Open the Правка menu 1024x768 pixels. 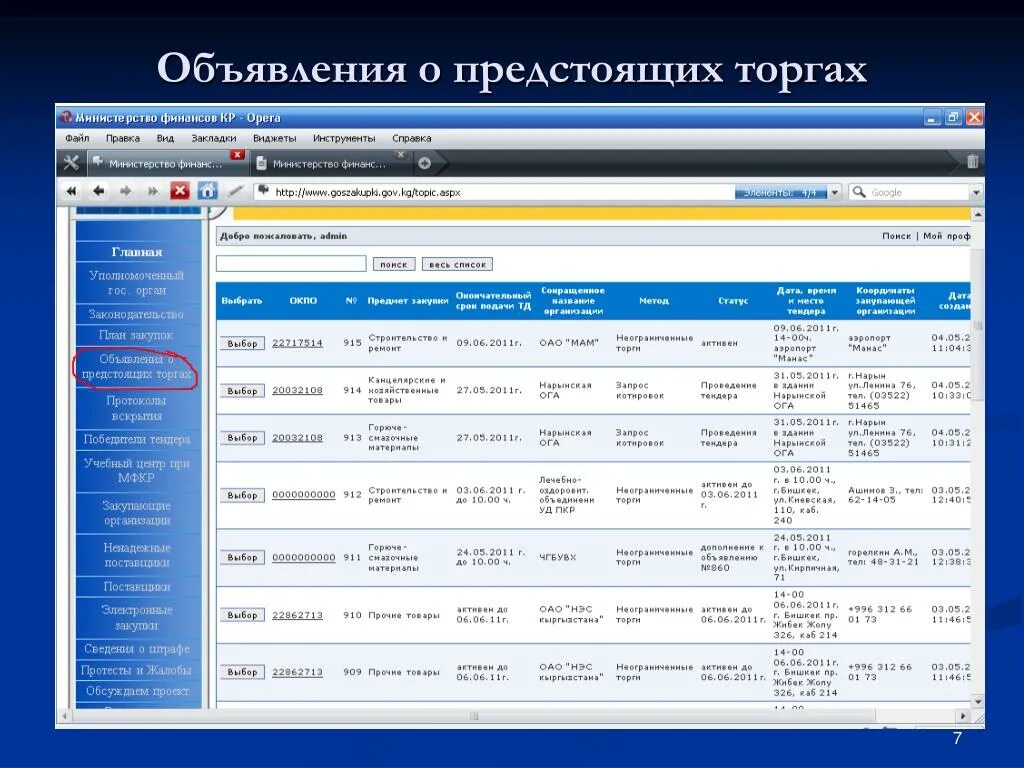[123, 138]
